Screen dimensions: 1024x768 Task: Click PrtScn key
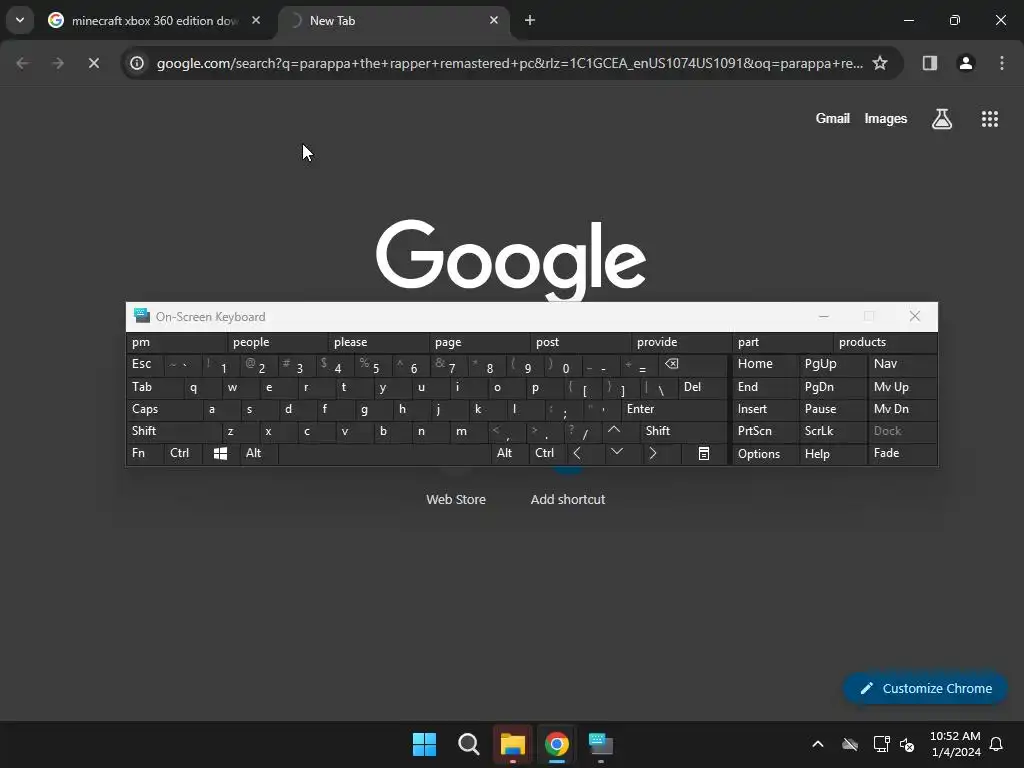[x=765, y=431]
